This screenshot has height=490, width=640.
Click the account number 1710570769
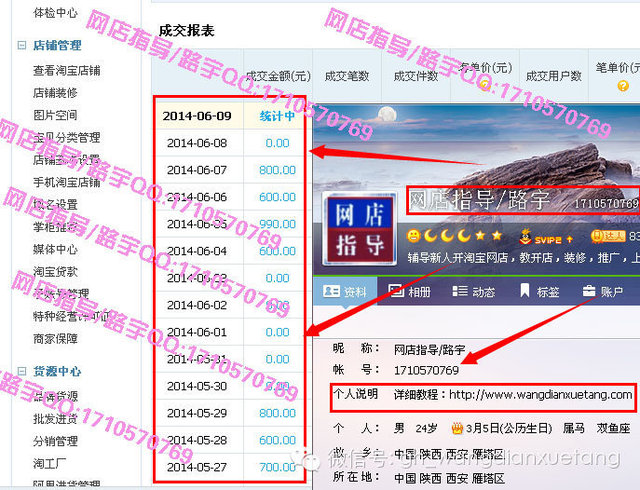point(426,370)
